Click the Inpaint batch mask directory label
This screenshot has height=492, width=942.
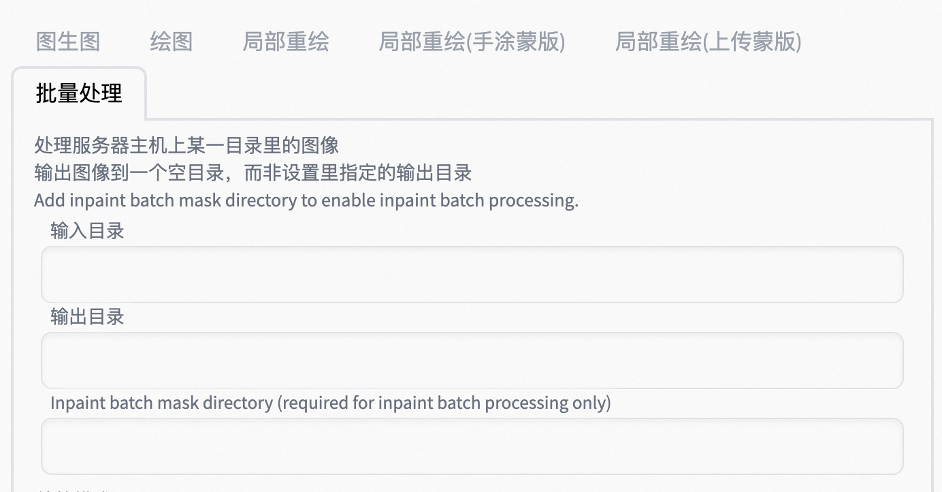[330, 403]
